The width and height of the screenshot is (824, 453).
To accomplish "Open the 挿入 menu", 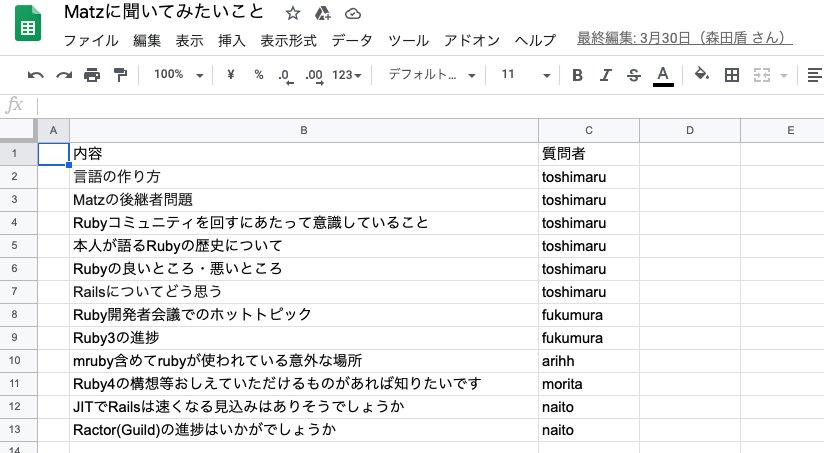I will coord(232,40).
